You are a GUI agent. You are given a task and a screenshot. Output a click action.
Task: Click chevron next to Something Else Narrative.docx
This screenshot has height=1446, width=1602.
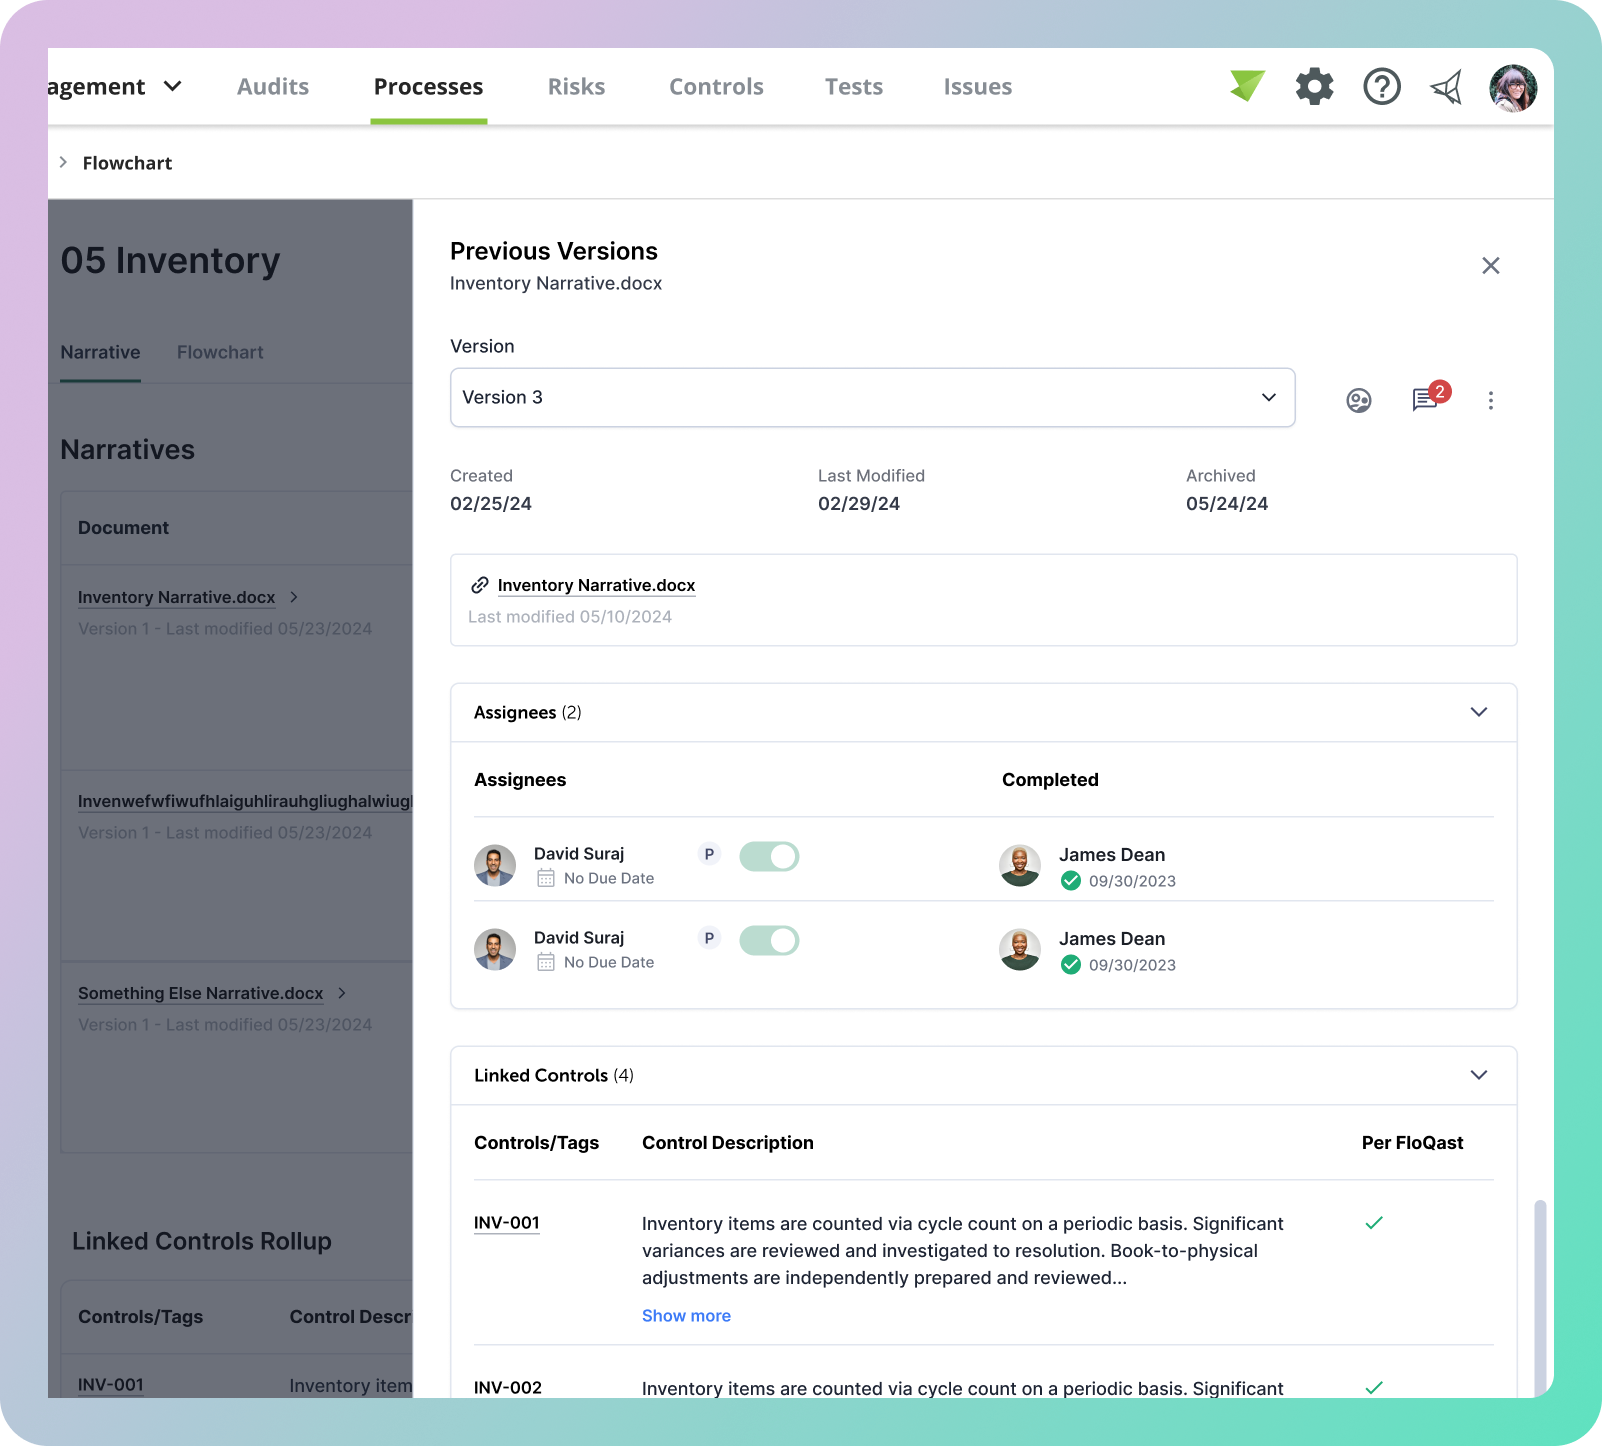(341, 993)
